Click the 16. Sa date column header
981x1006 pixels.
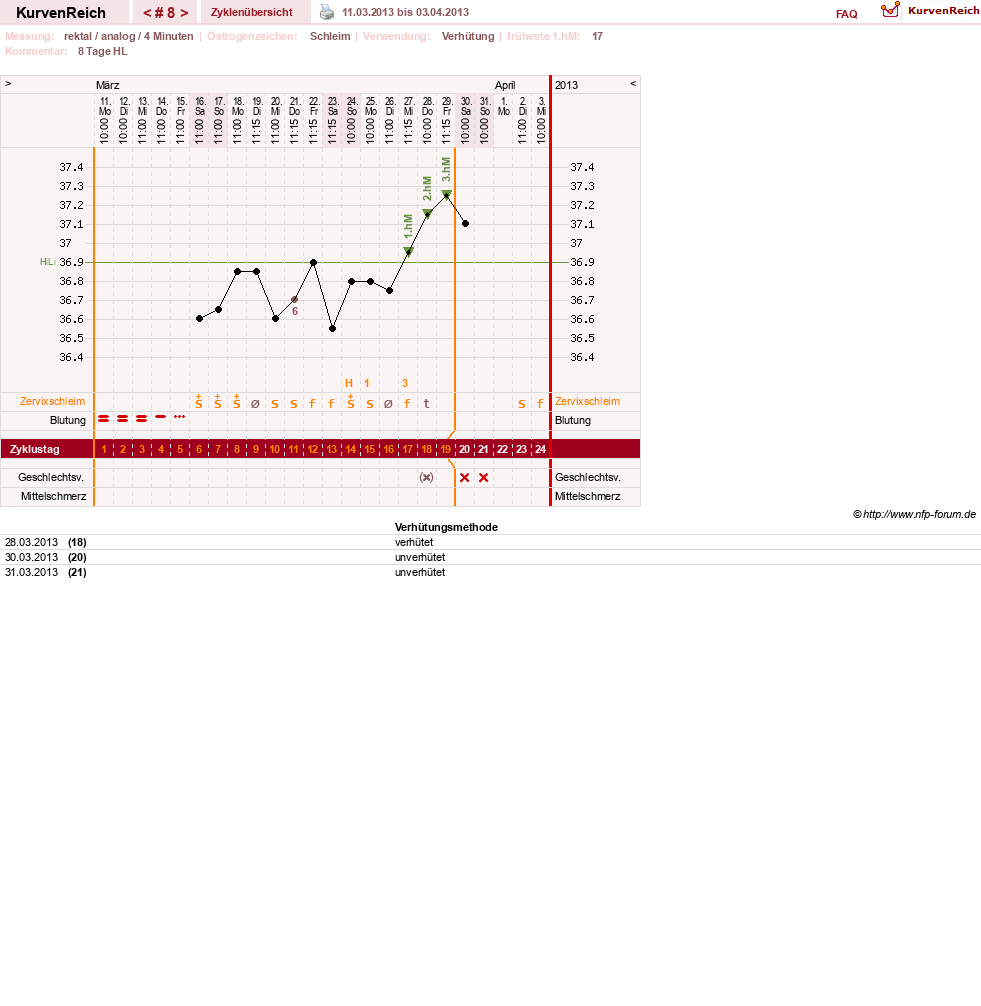coord(200,120)
